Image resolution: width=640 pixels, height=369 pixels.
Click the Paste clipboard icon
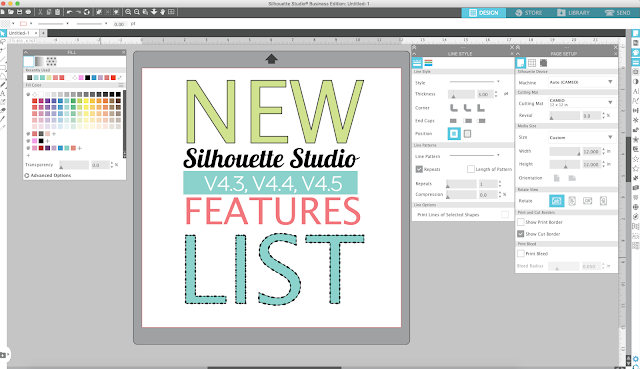click(x=58, y=12)
